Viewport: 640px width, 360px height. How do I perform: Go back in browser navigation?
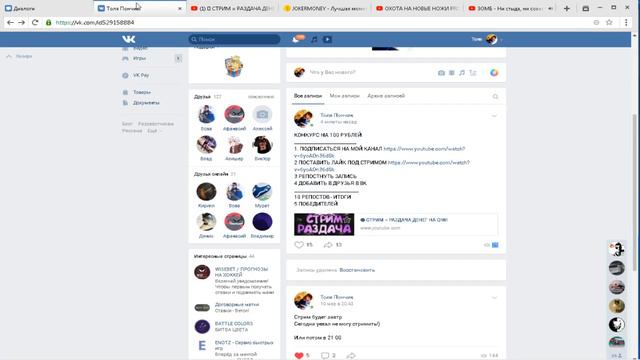[x=10, y=22]
